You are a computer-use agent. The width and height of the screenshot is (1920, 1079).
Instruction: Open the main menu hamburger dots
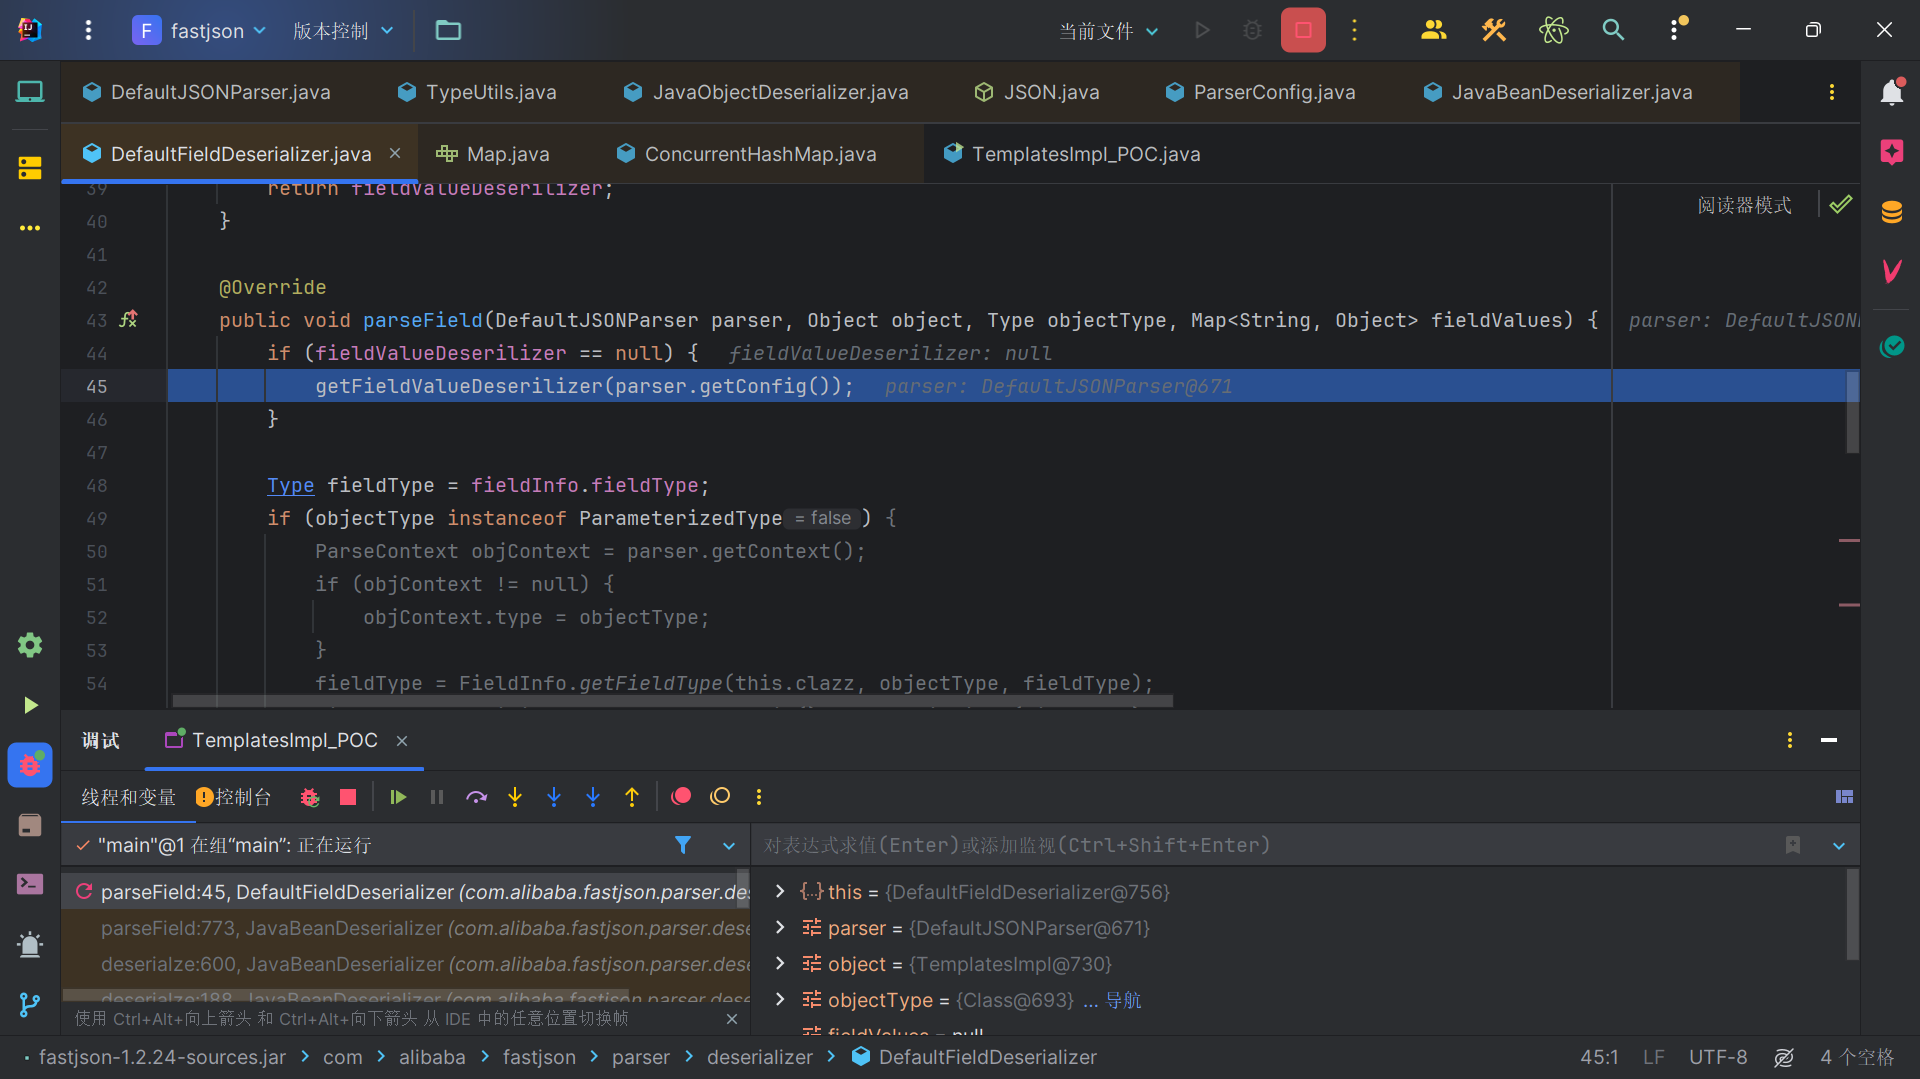(x=88, y=30)
